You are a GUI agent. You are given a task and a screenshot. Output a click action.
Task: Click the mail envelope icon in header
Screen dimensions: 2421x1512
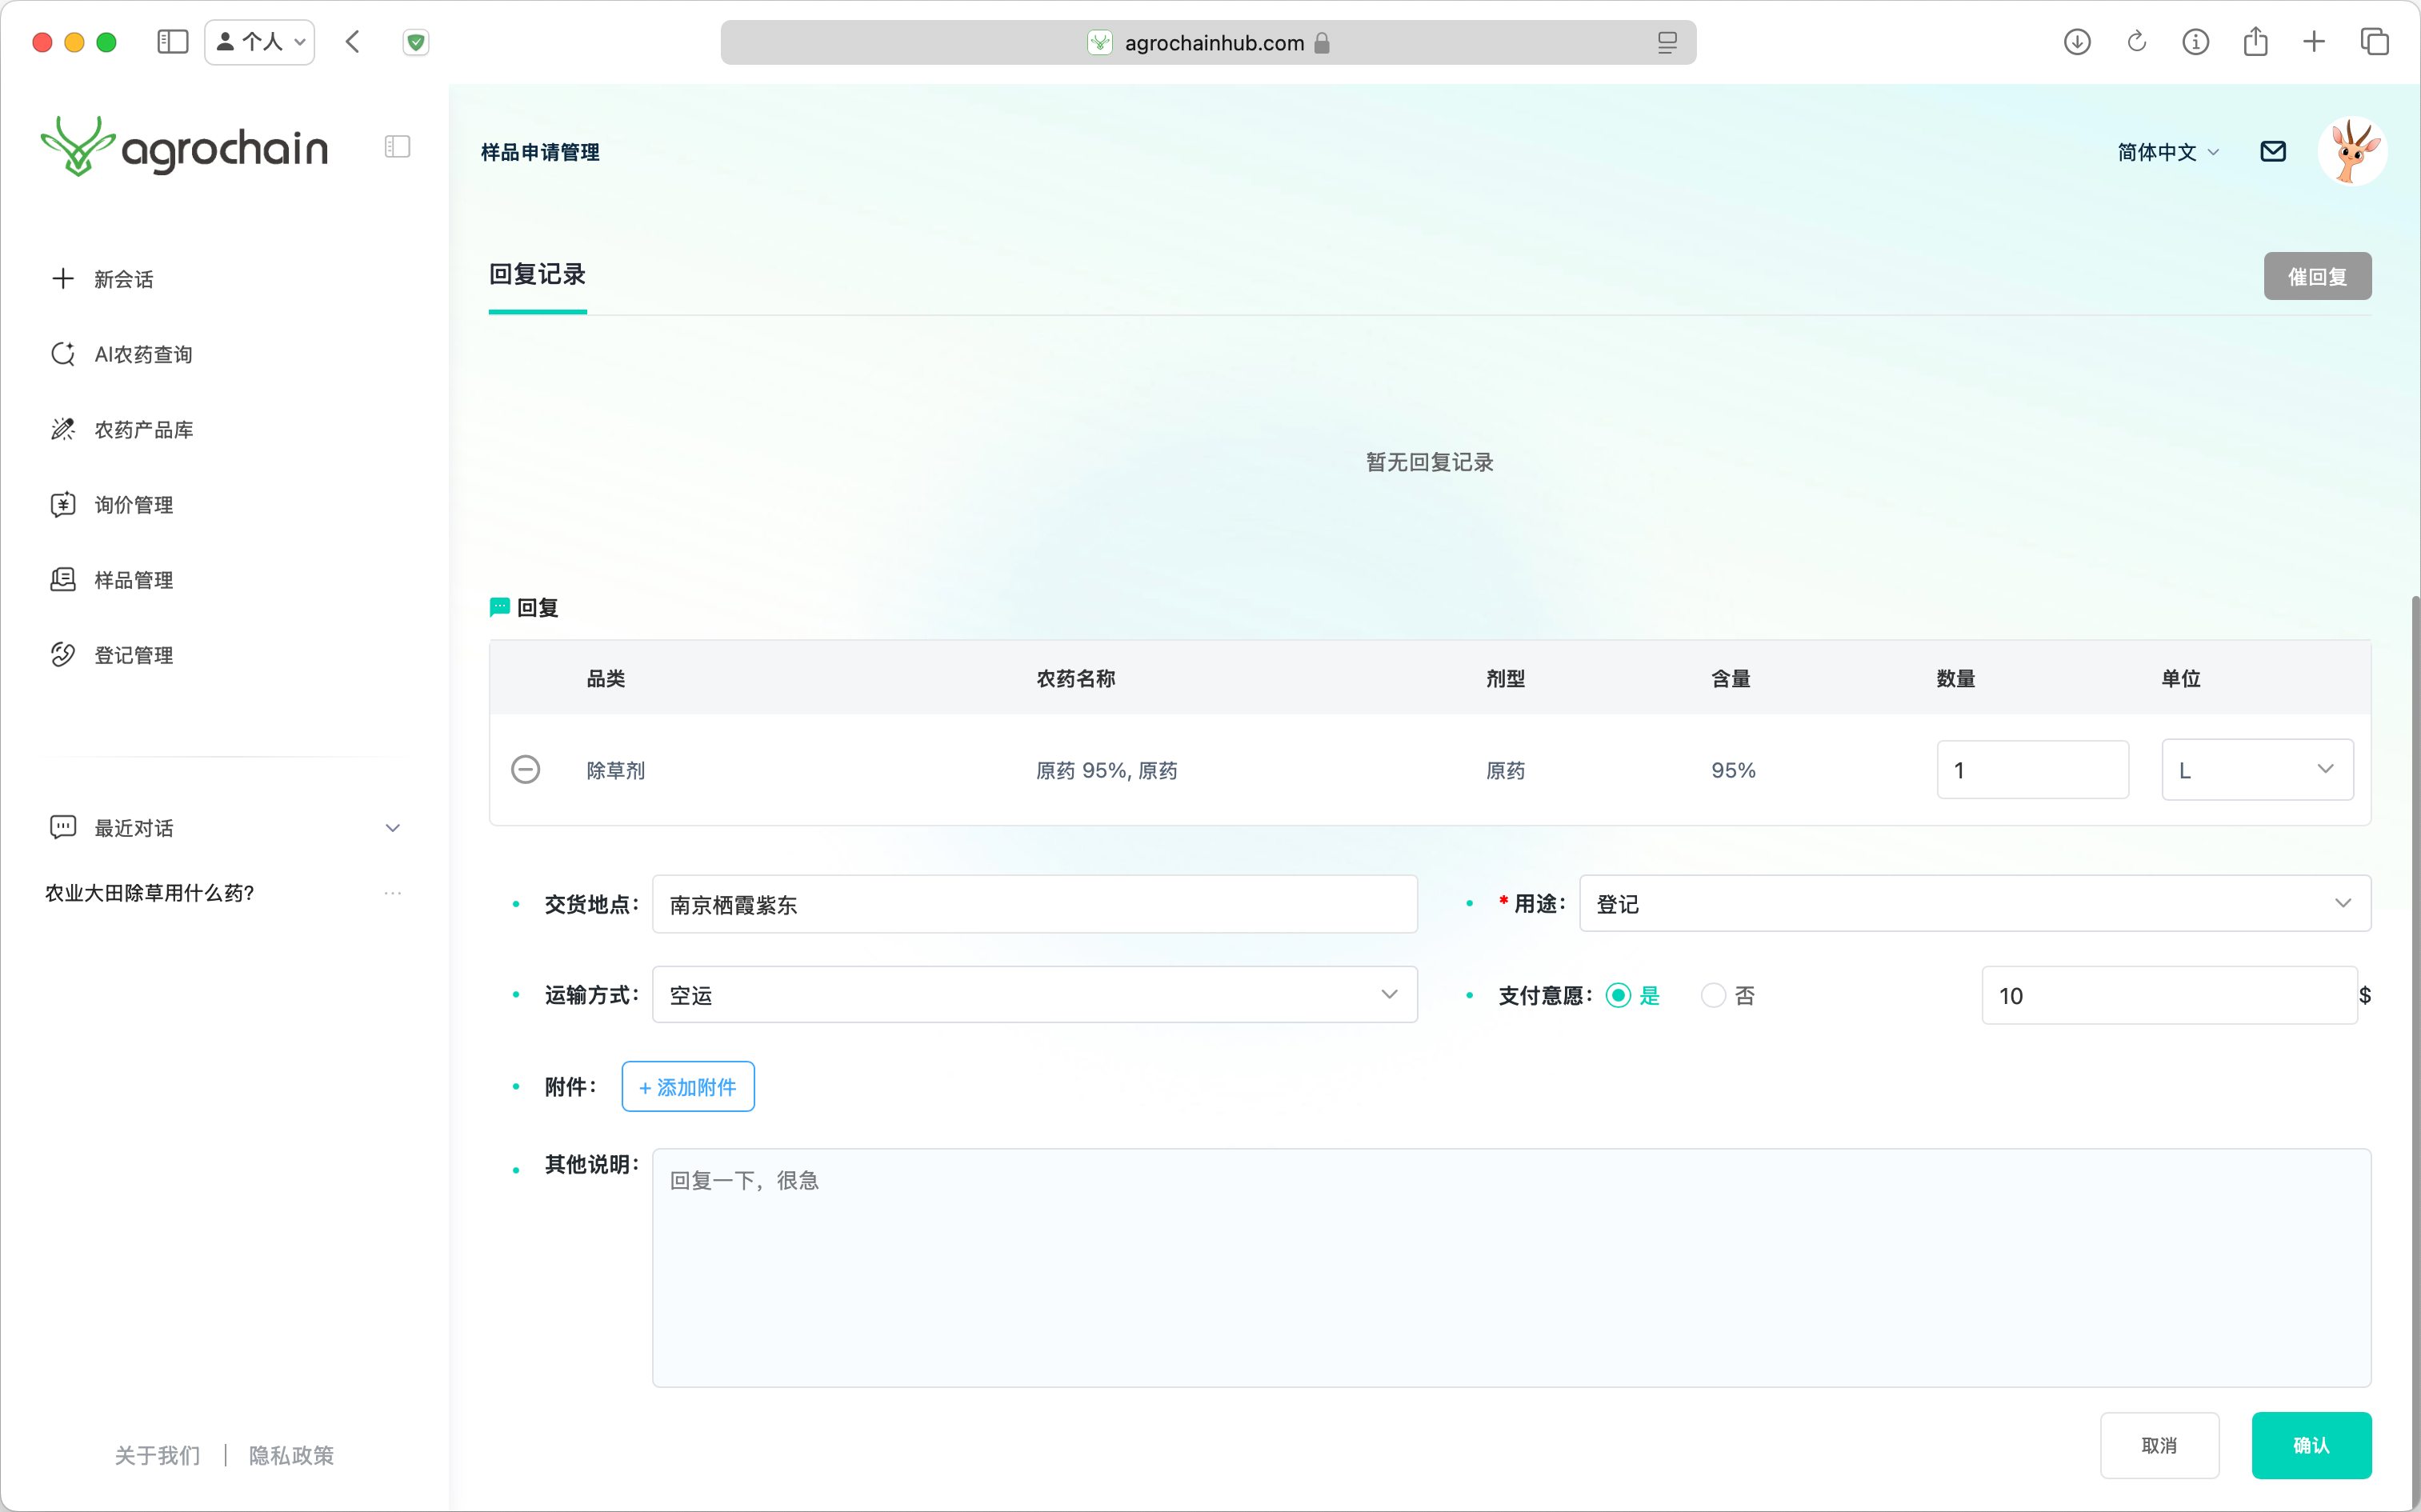click(x=2272, y=151)
